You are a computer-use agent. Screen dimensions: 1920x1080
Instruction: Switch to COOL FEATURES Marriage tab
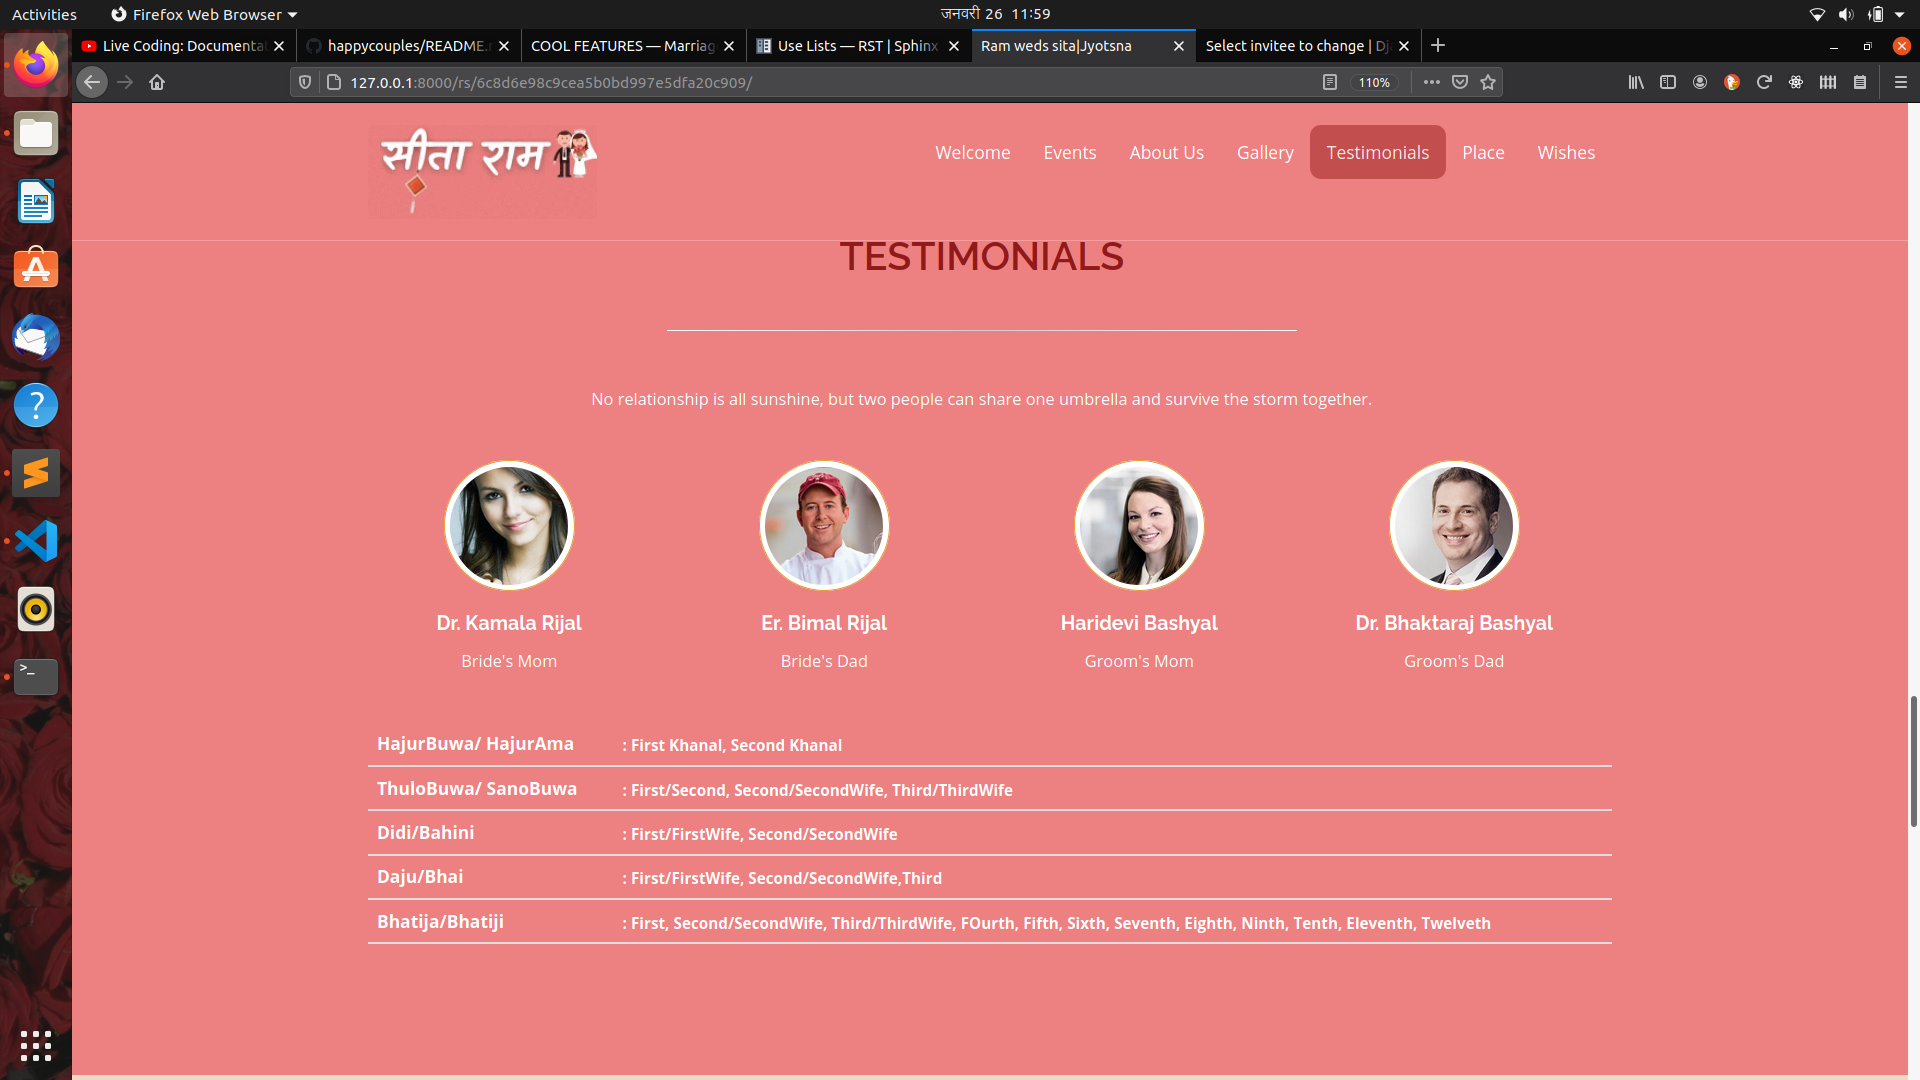[x=633, y=46]
